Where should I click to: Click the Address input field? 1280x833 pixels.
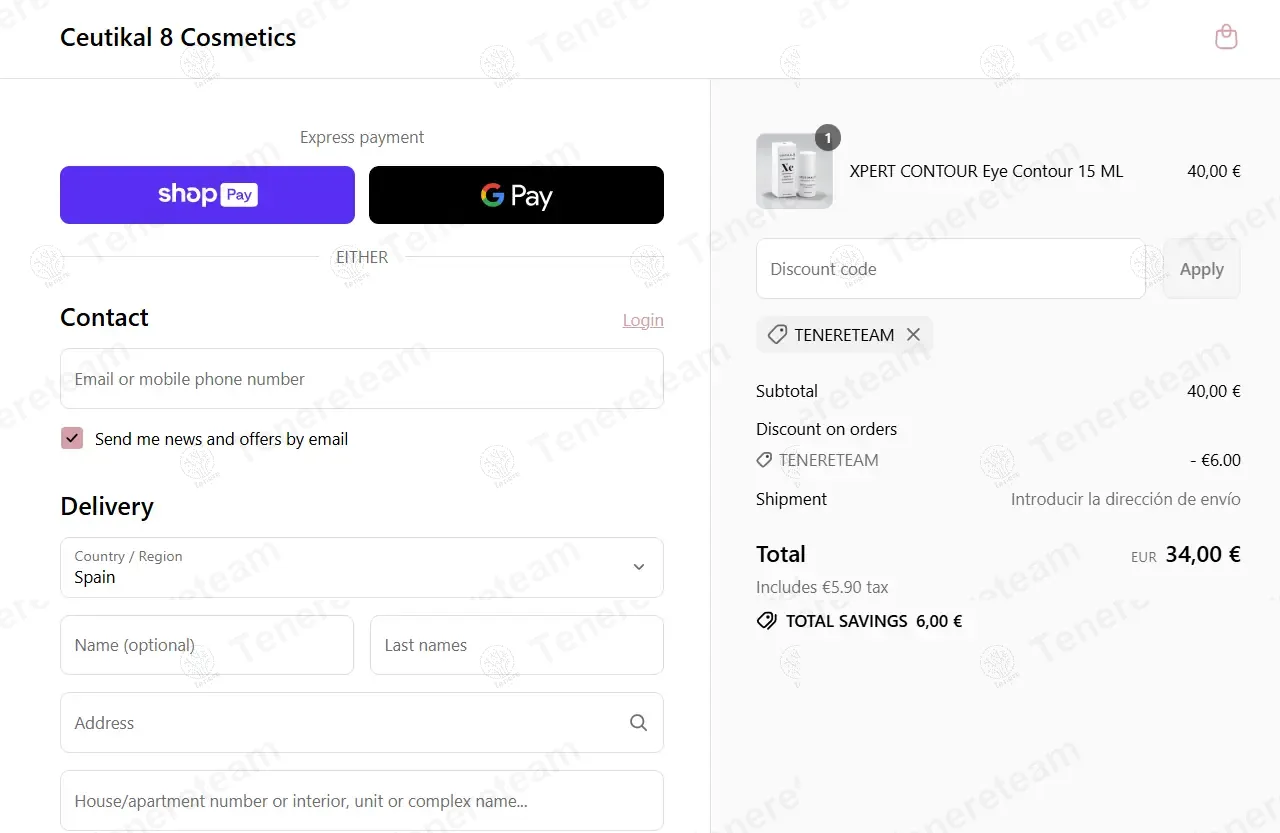click(362, 723)
